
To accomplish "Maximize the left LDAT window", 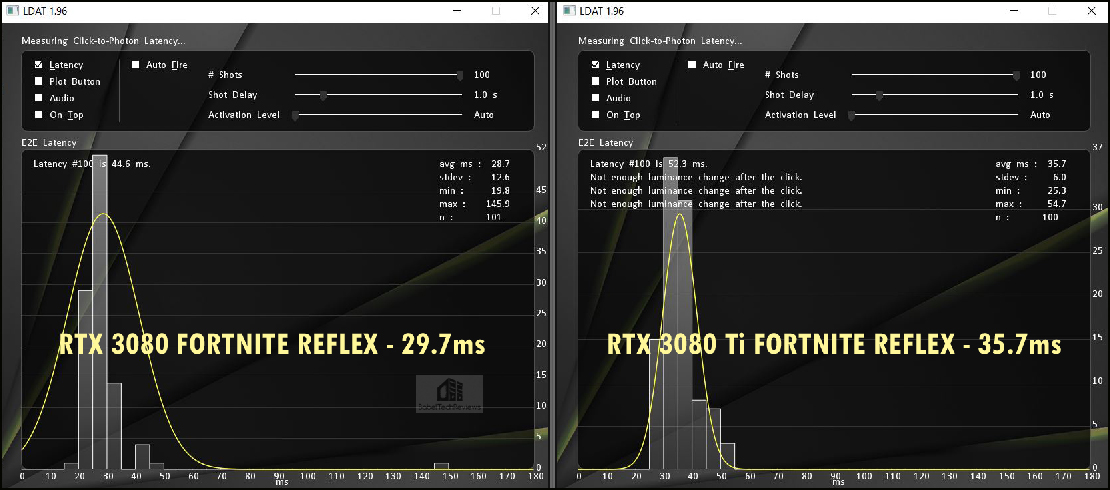I will [496, 11].
